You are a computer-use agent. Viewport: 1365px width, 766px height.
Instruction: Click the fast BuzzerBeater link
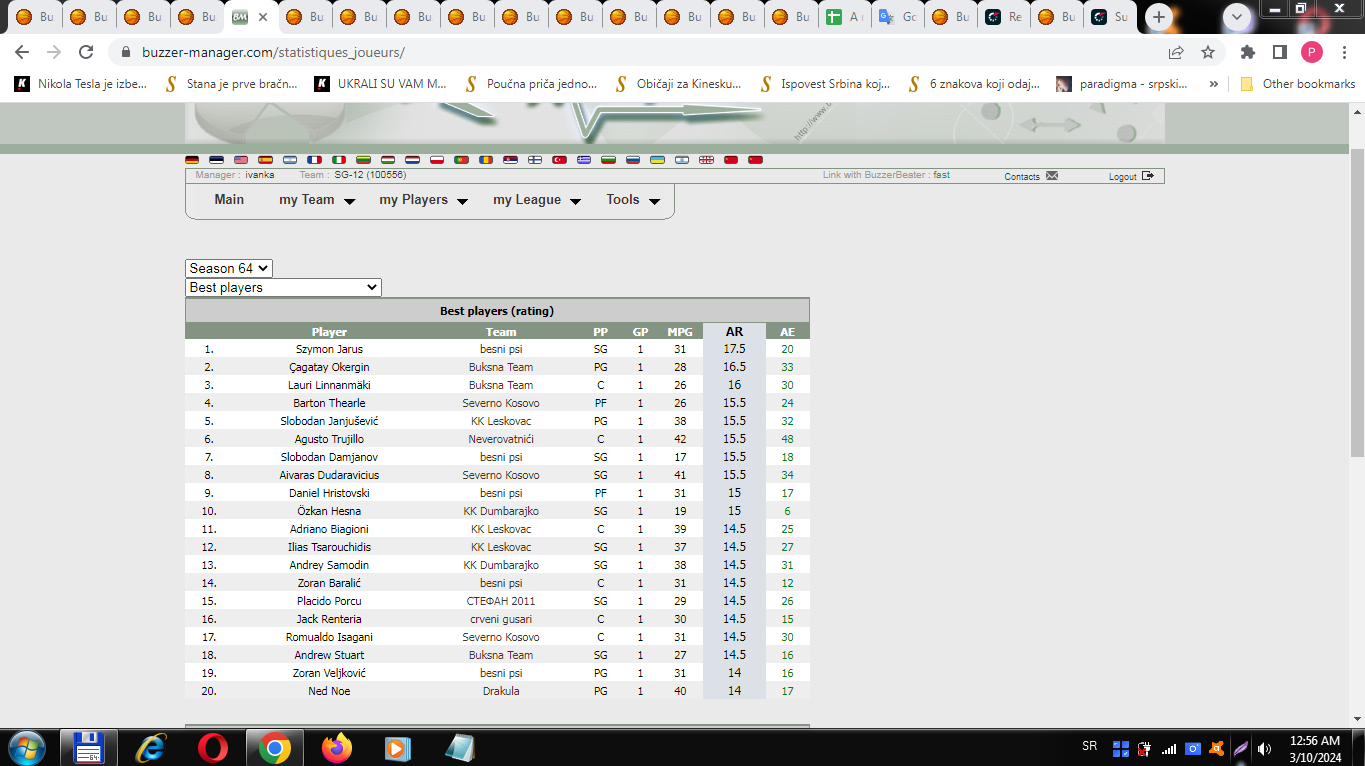941,175
